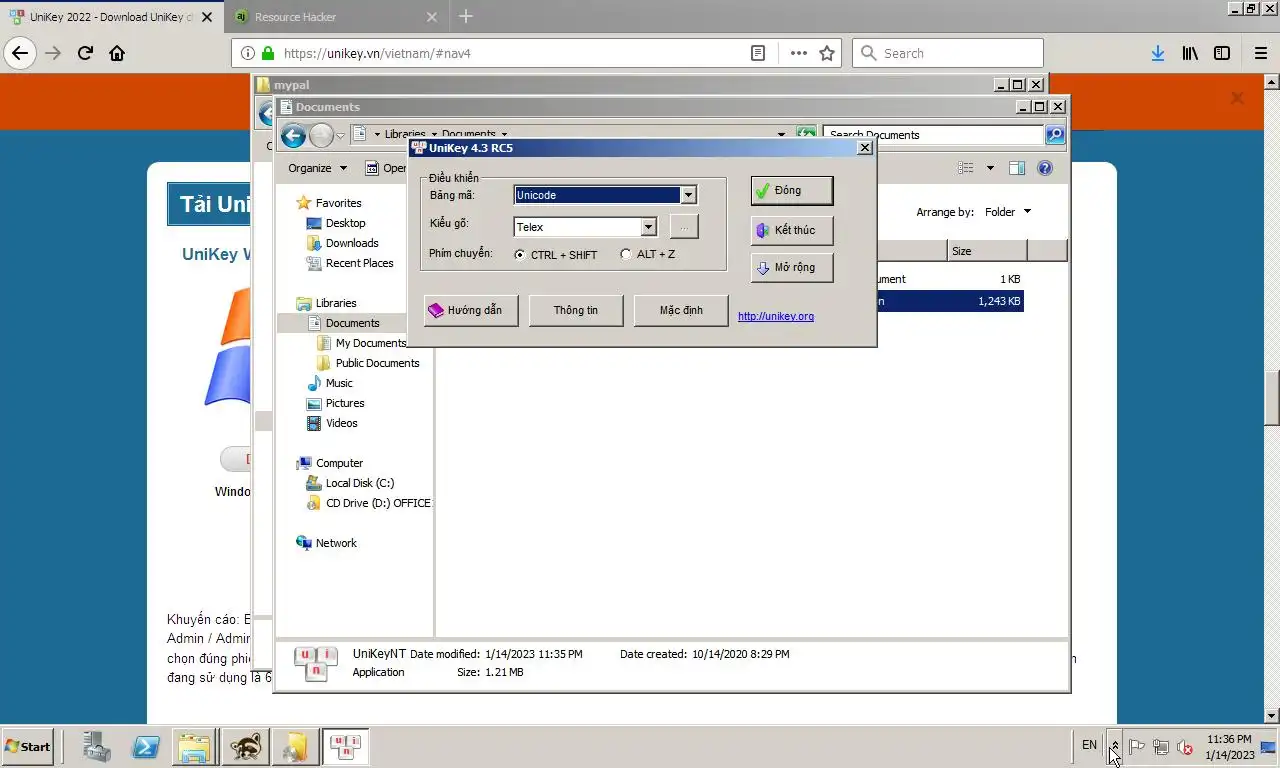This screenshot has width=1280, height=768.
Task: Select Network in navigation pane
Action: (327, 543)
